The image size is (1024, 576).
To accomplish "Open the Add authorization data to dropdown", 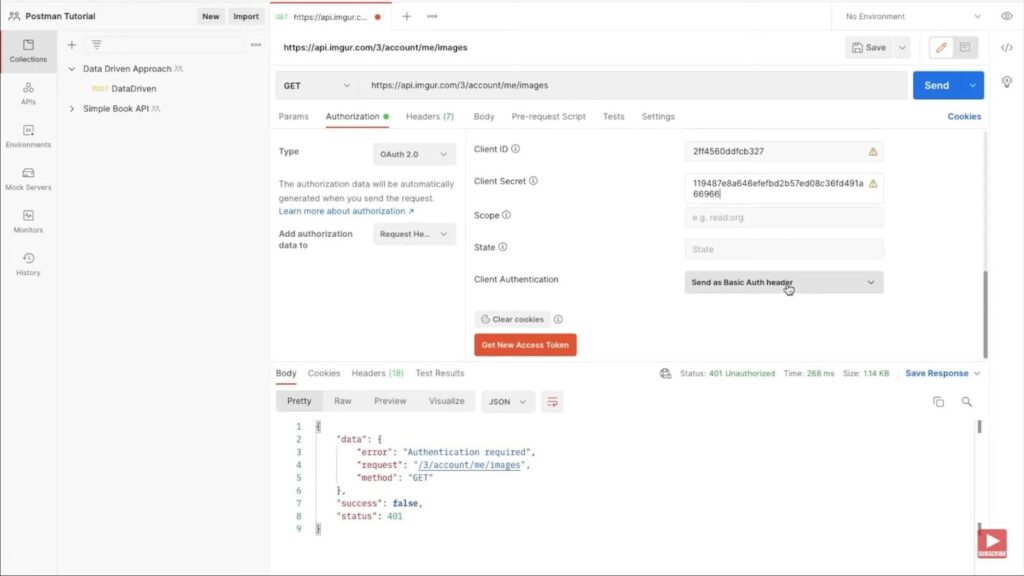I will click(414, 234).
